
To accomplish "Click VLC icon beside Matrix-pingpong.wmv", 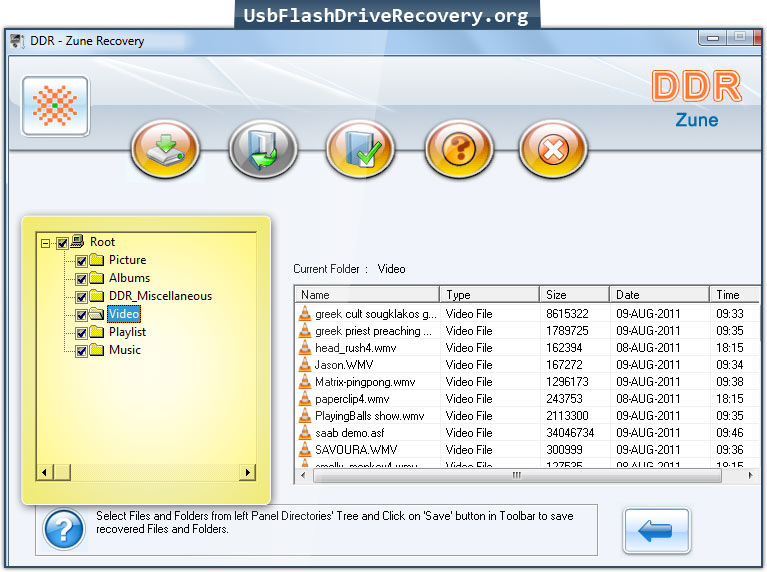I will tap(305, 382).
